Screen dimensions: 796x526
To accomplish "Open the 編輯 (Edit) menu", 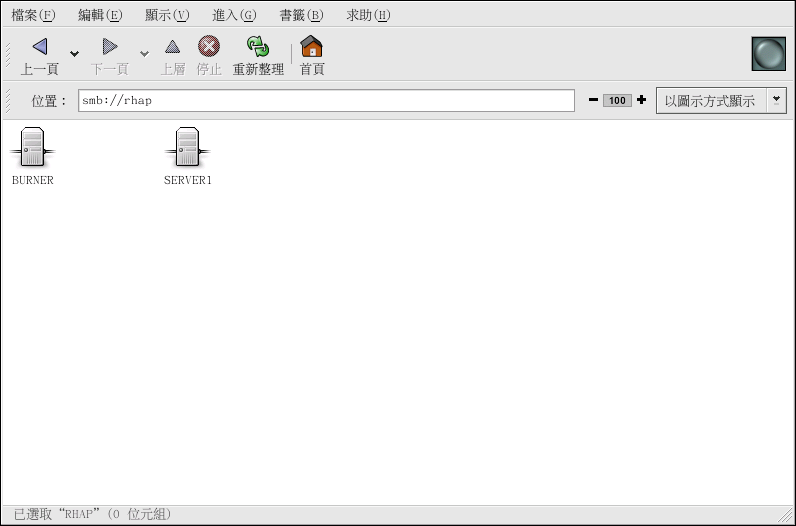I will [x=100, y=15].
